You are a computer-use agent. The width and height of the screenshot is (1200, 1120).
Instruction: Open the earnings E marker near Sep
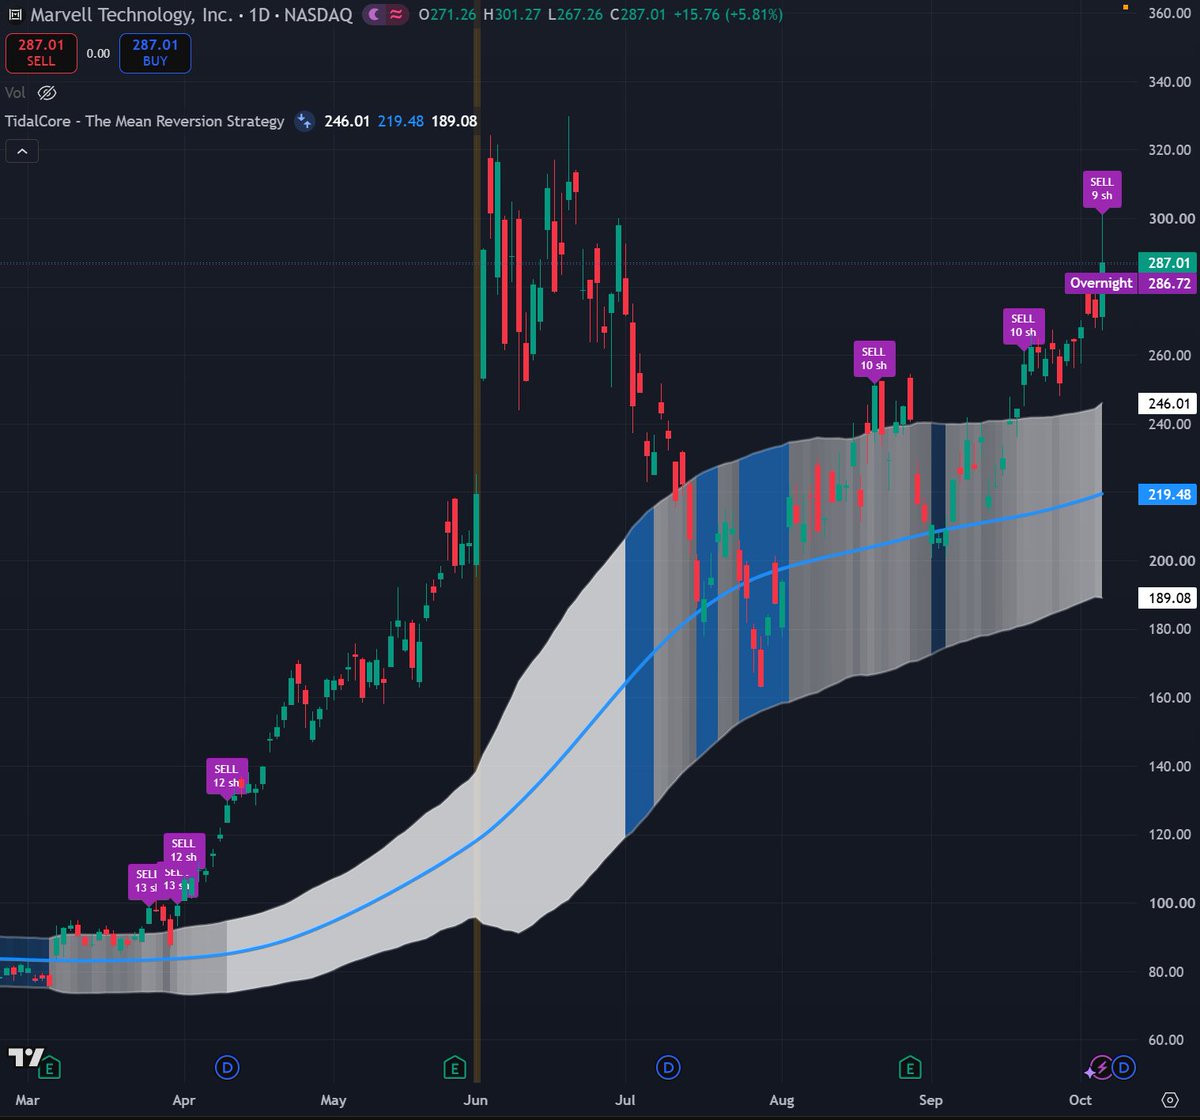pyautogui.click(x=910, y=1067)
